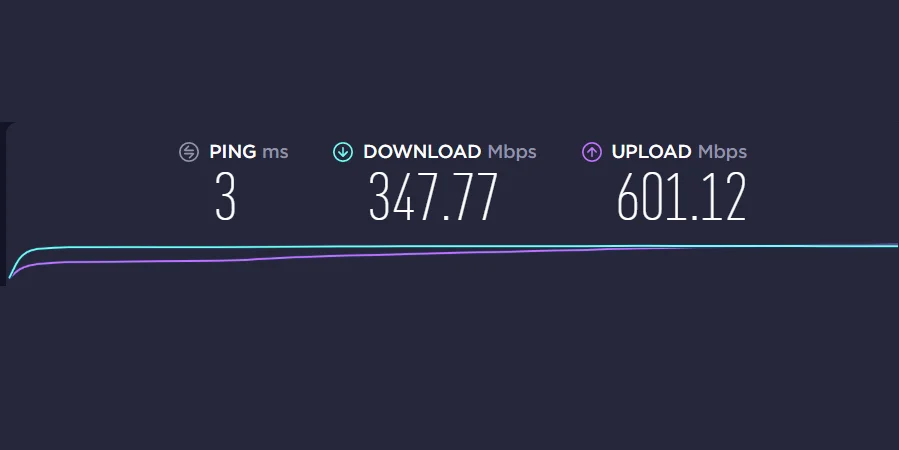Click the graph origin where both lines start
Viewport: 899px width, 450px height.
(x=10, y=277)
